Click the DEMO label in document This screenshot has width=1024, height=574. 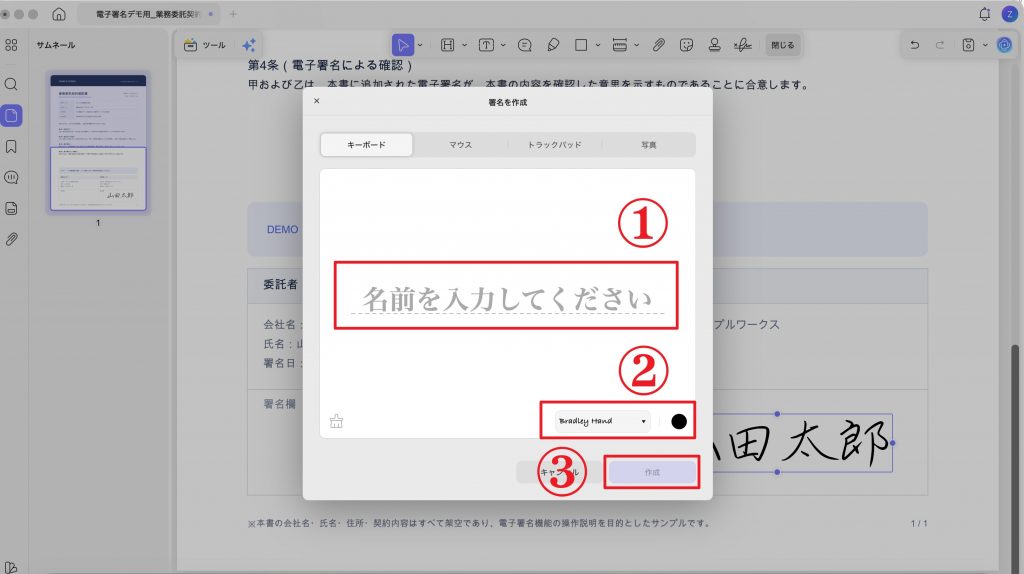pyautogui.click(x=282, y=230)
